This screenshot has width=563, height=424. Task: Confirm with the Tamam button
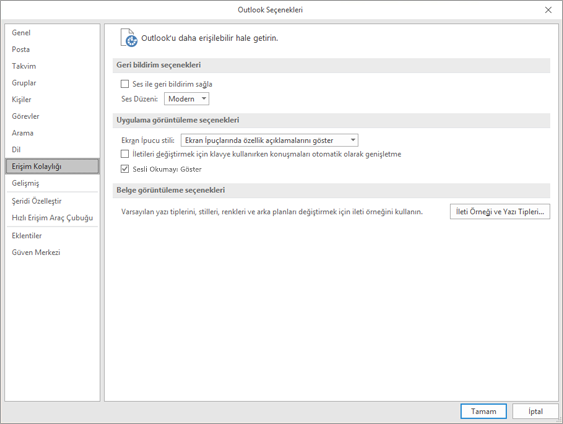click(483, 411)
